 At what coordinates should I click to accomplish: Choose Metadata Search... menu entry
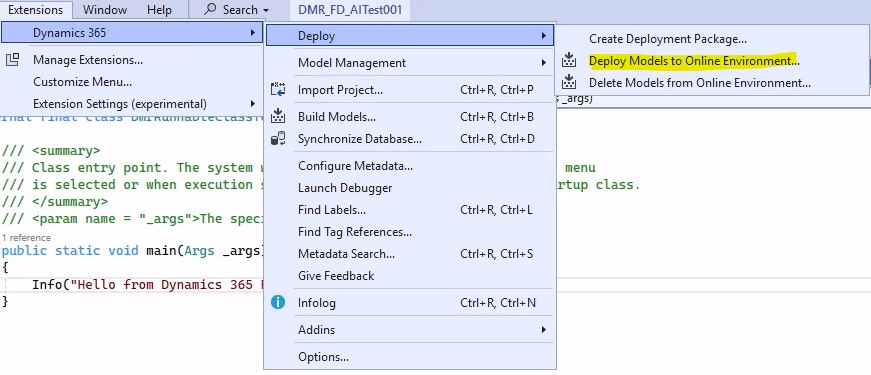click(410, 253)
